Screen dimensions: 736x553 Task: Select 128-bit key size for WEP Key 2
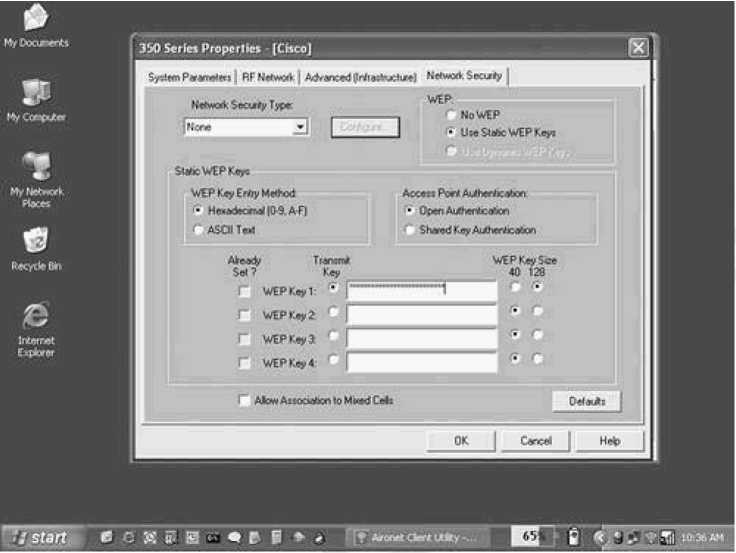click(x=537, y=311)
